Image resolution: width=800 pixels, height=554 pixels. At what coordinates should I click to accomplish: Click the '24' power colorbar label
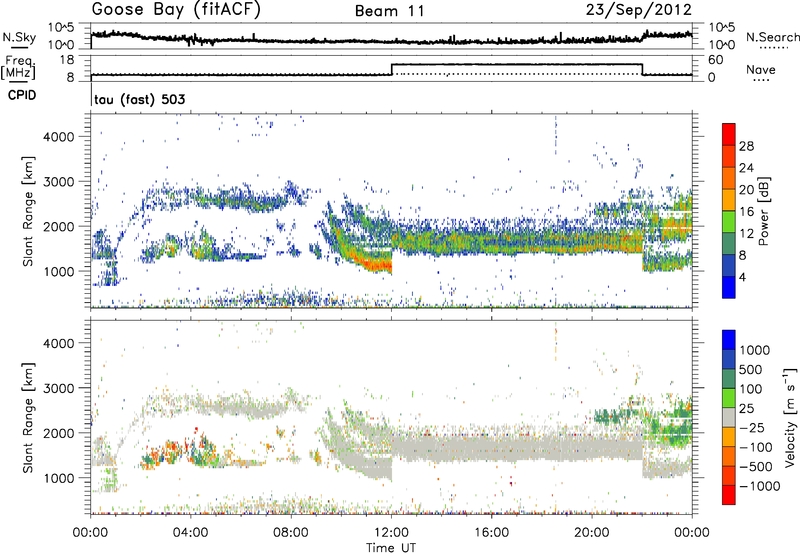click(746, 168)
